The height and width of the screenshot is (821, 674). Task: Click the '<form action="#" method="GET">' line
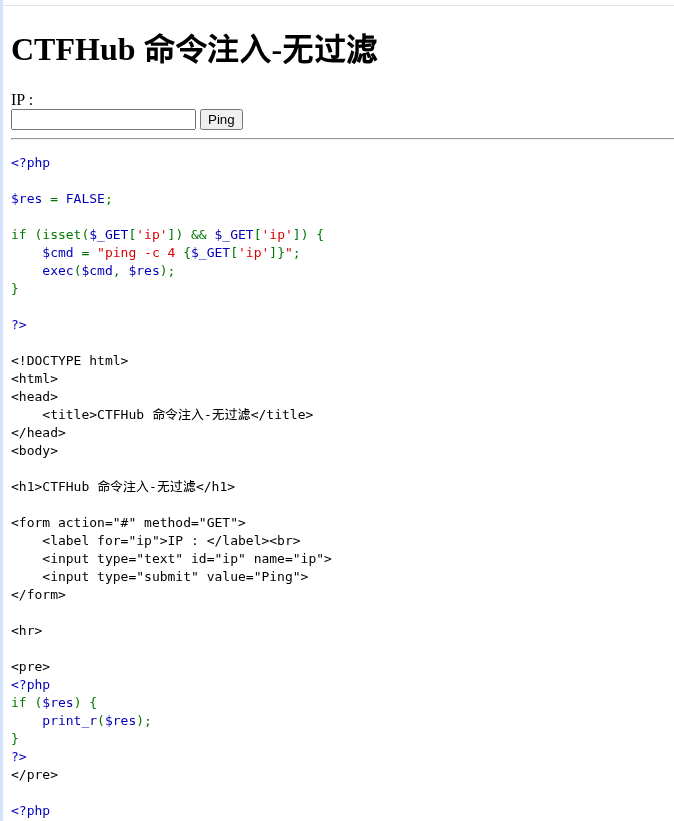pos(128,523)
